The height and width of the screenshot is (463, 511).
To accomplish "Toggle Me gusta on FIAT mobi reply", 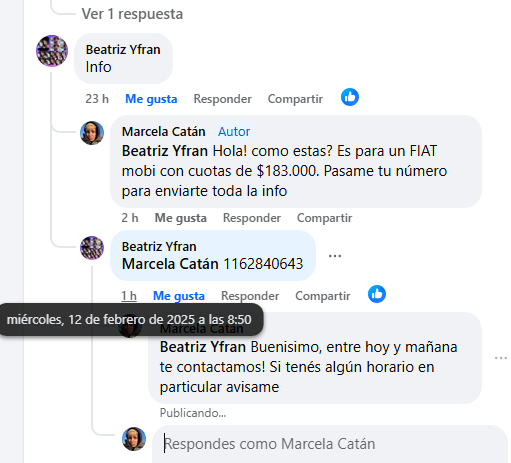I will tap(181, 218).
